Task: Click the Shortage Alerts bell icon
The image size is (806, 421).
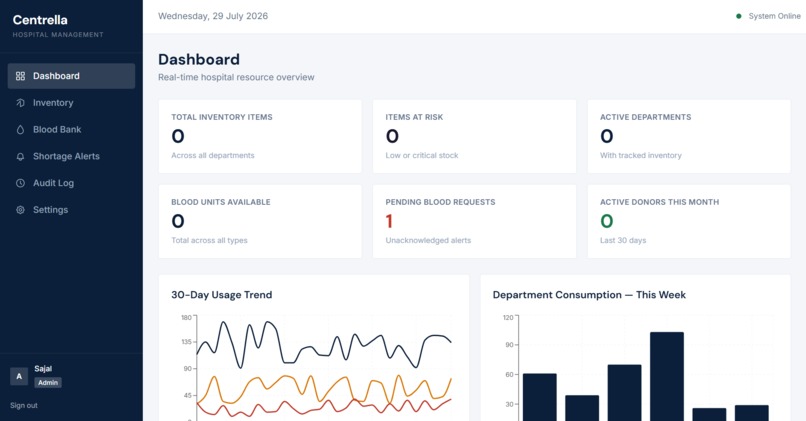Action: tap(20, 156)
